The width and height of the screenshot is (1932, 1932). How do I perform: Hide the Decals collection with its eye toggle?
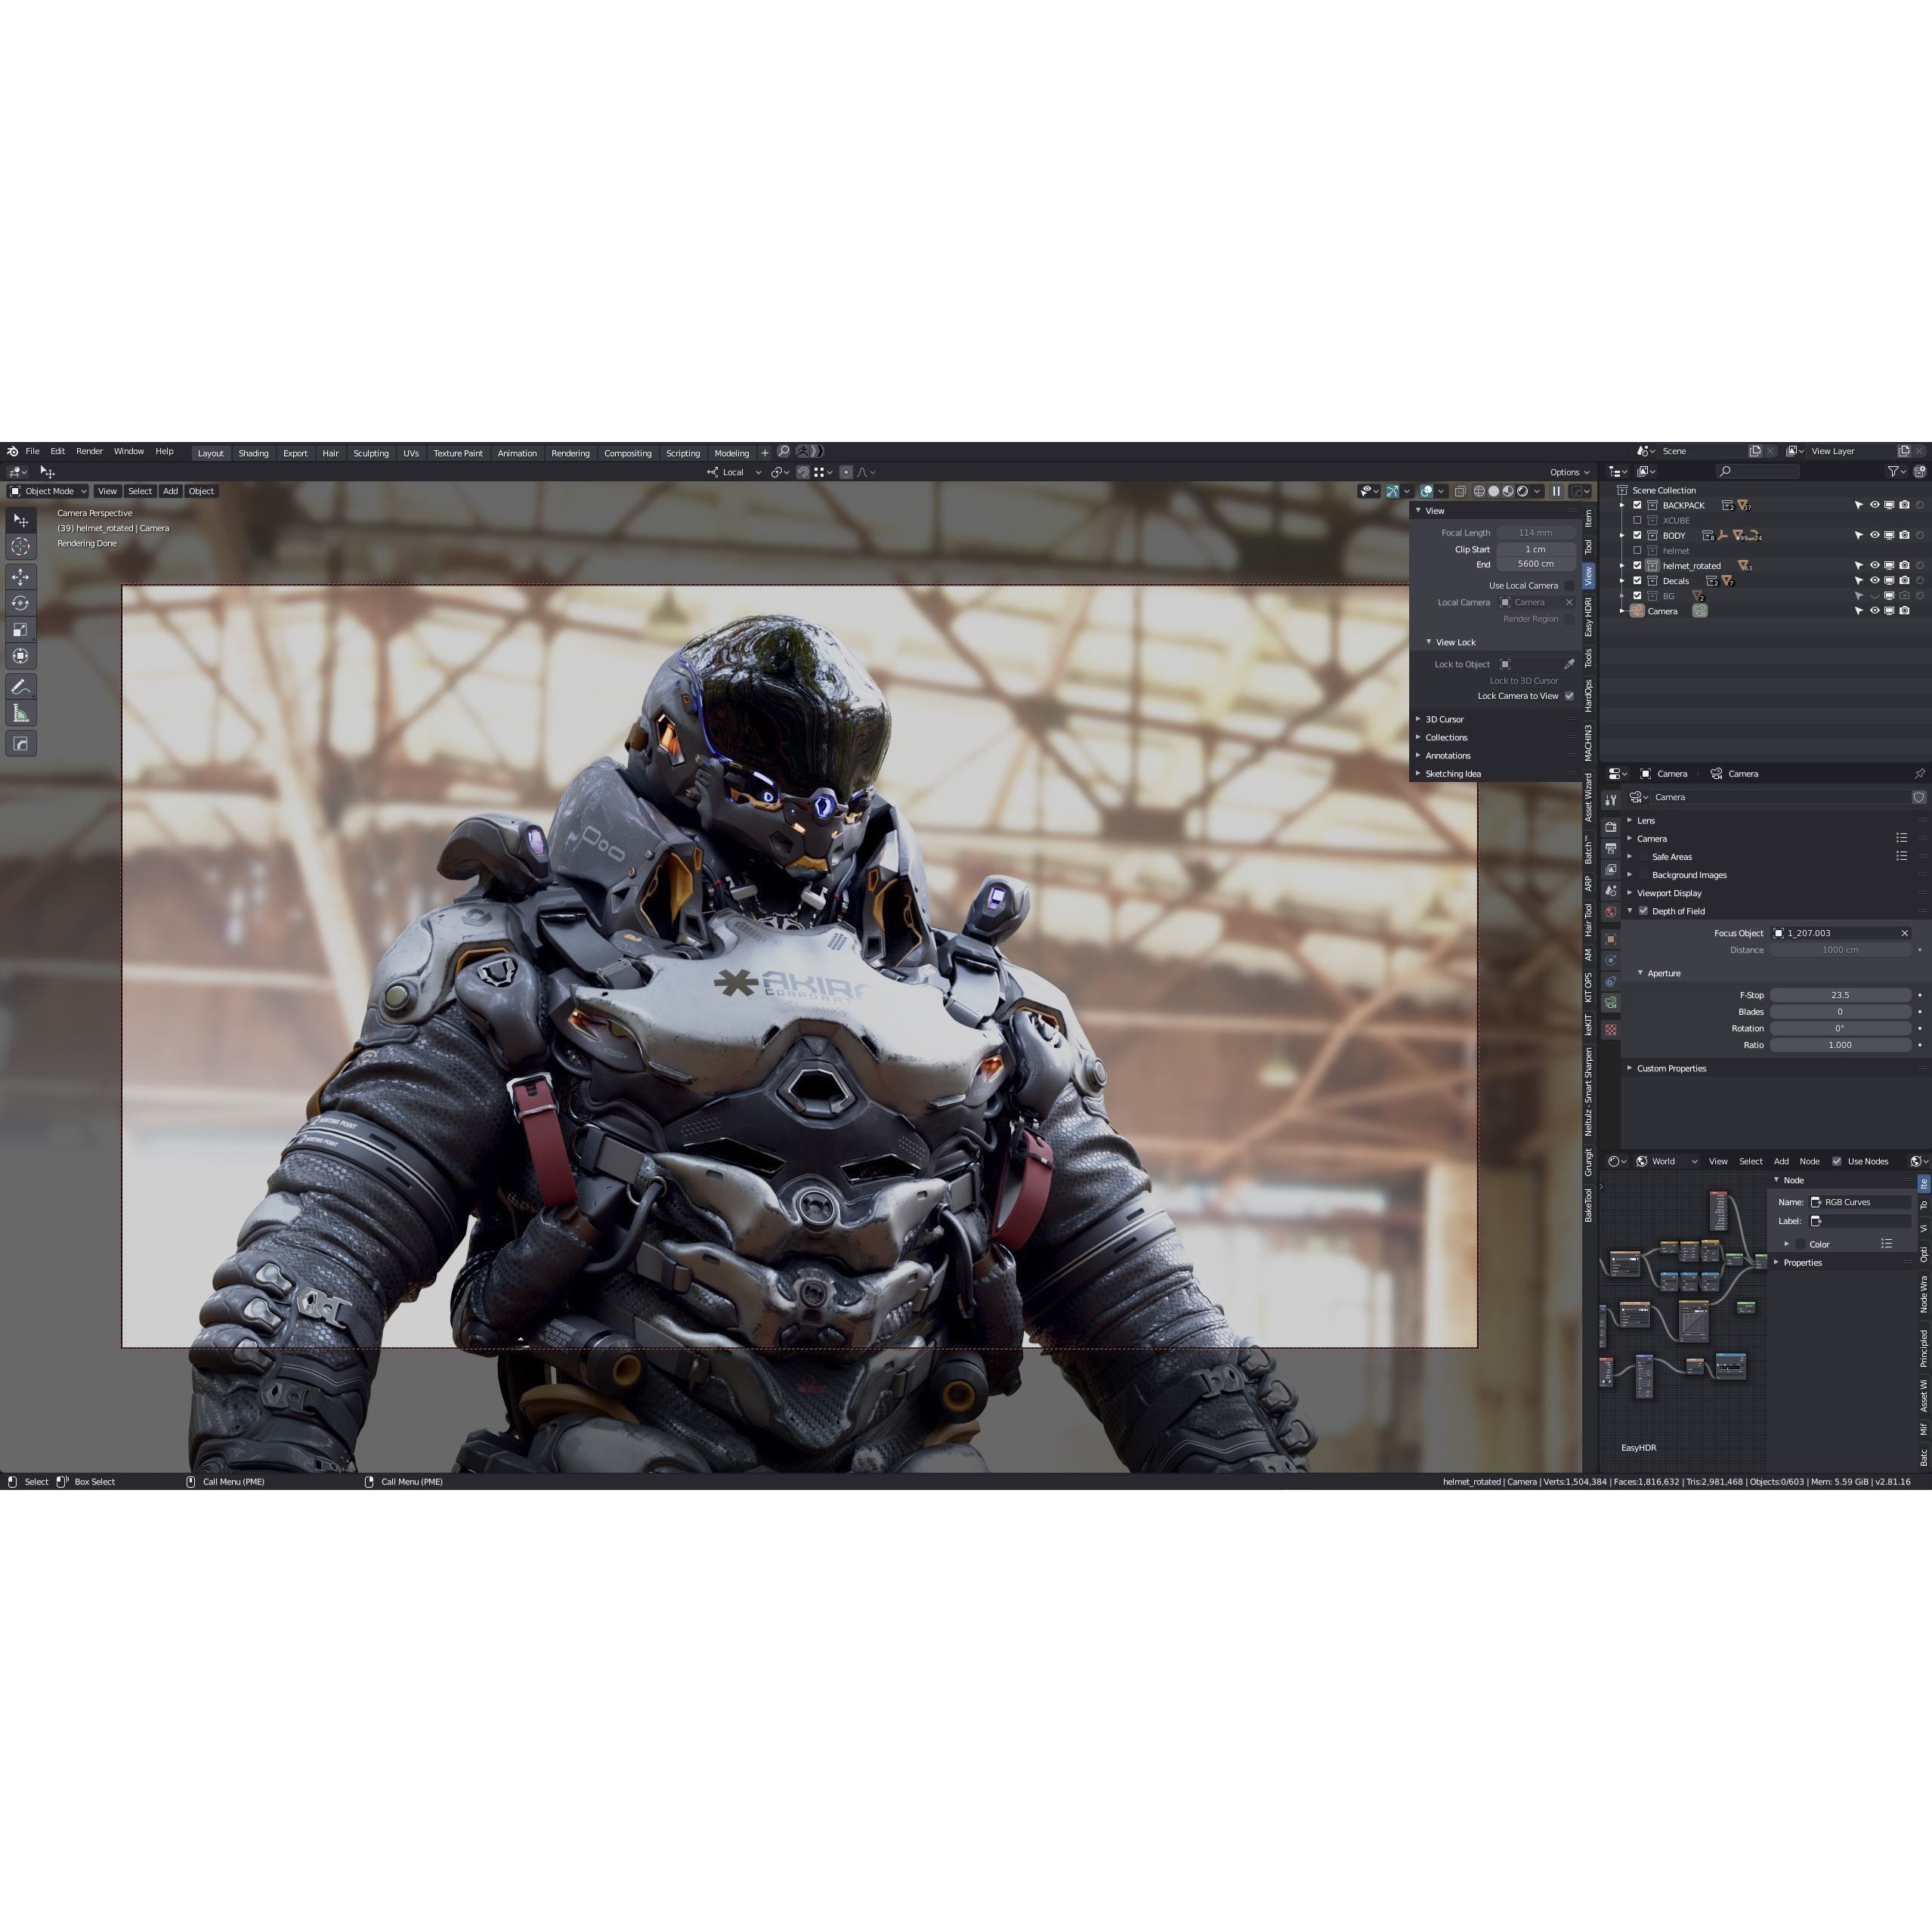[x=1875, y=580]
